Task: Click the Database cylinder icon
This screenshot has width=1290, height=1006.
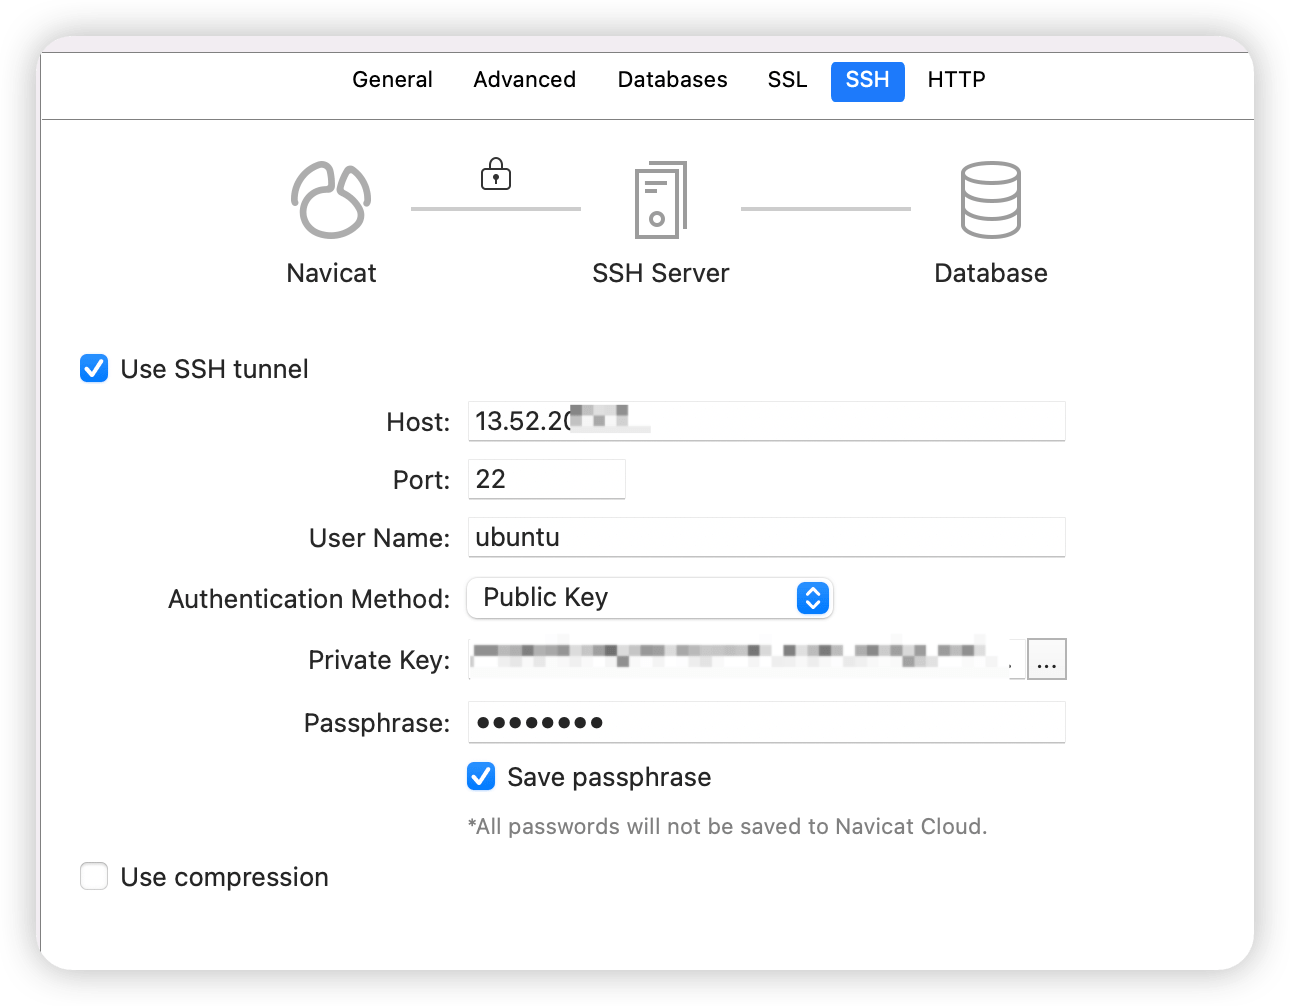Action: 991,200
